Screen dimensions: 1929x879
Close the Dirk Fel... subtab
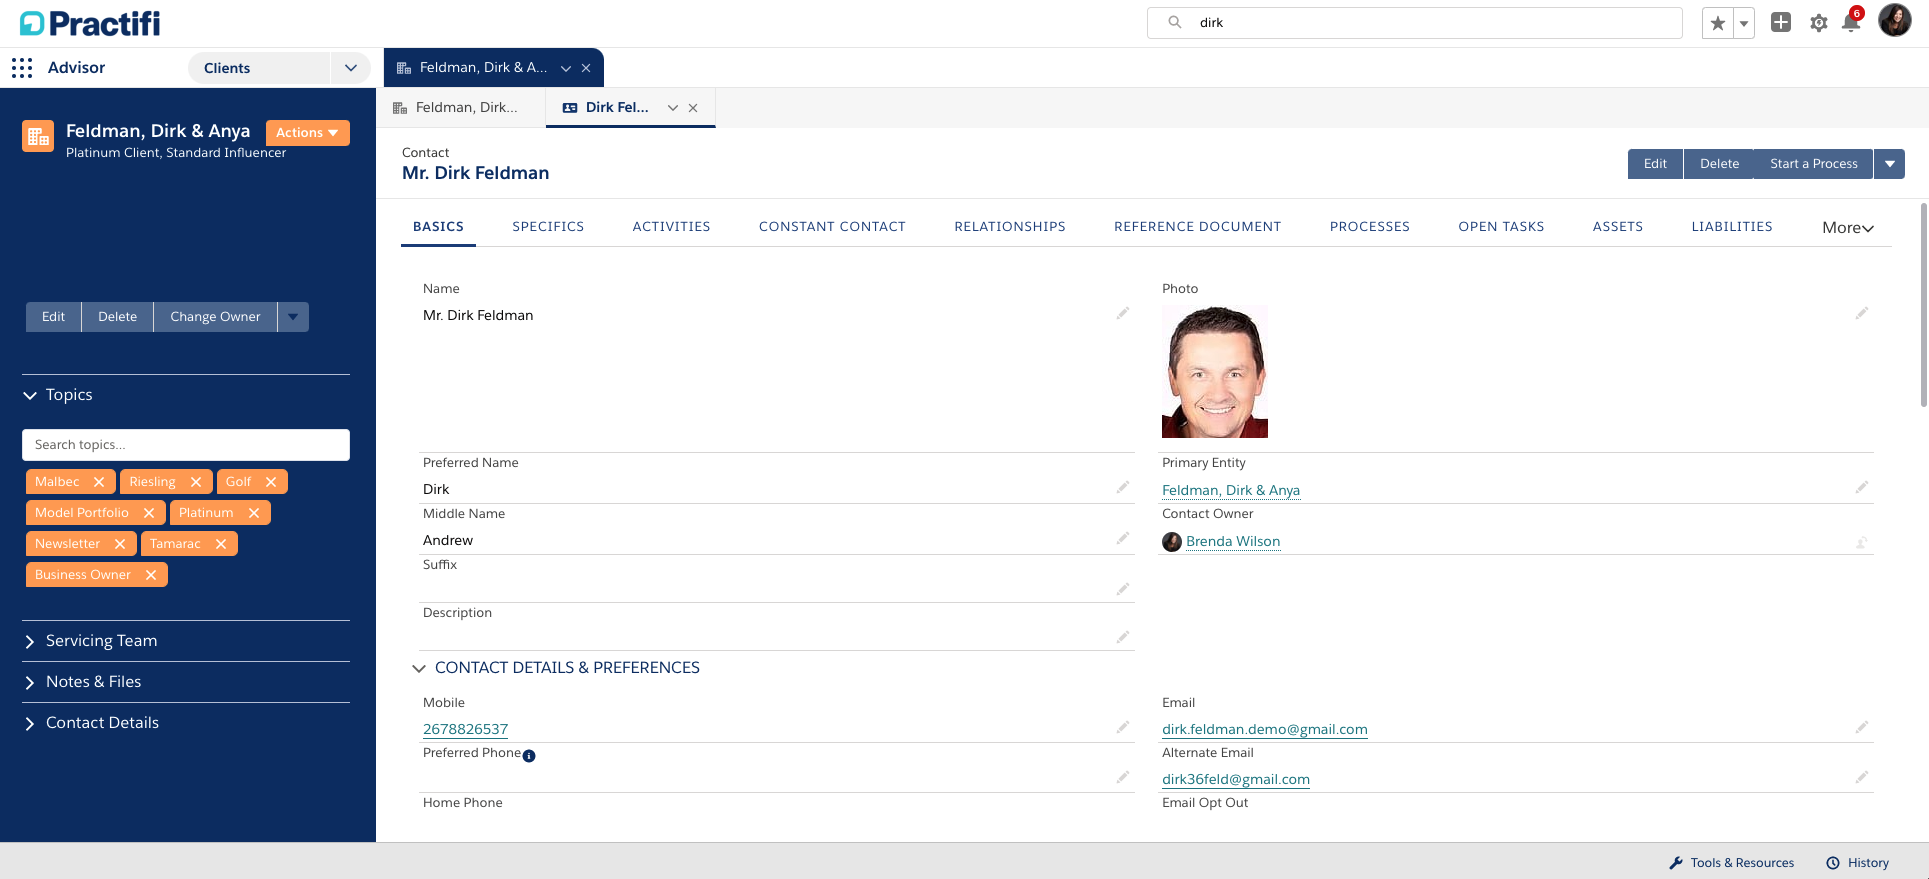click(693, 108)
